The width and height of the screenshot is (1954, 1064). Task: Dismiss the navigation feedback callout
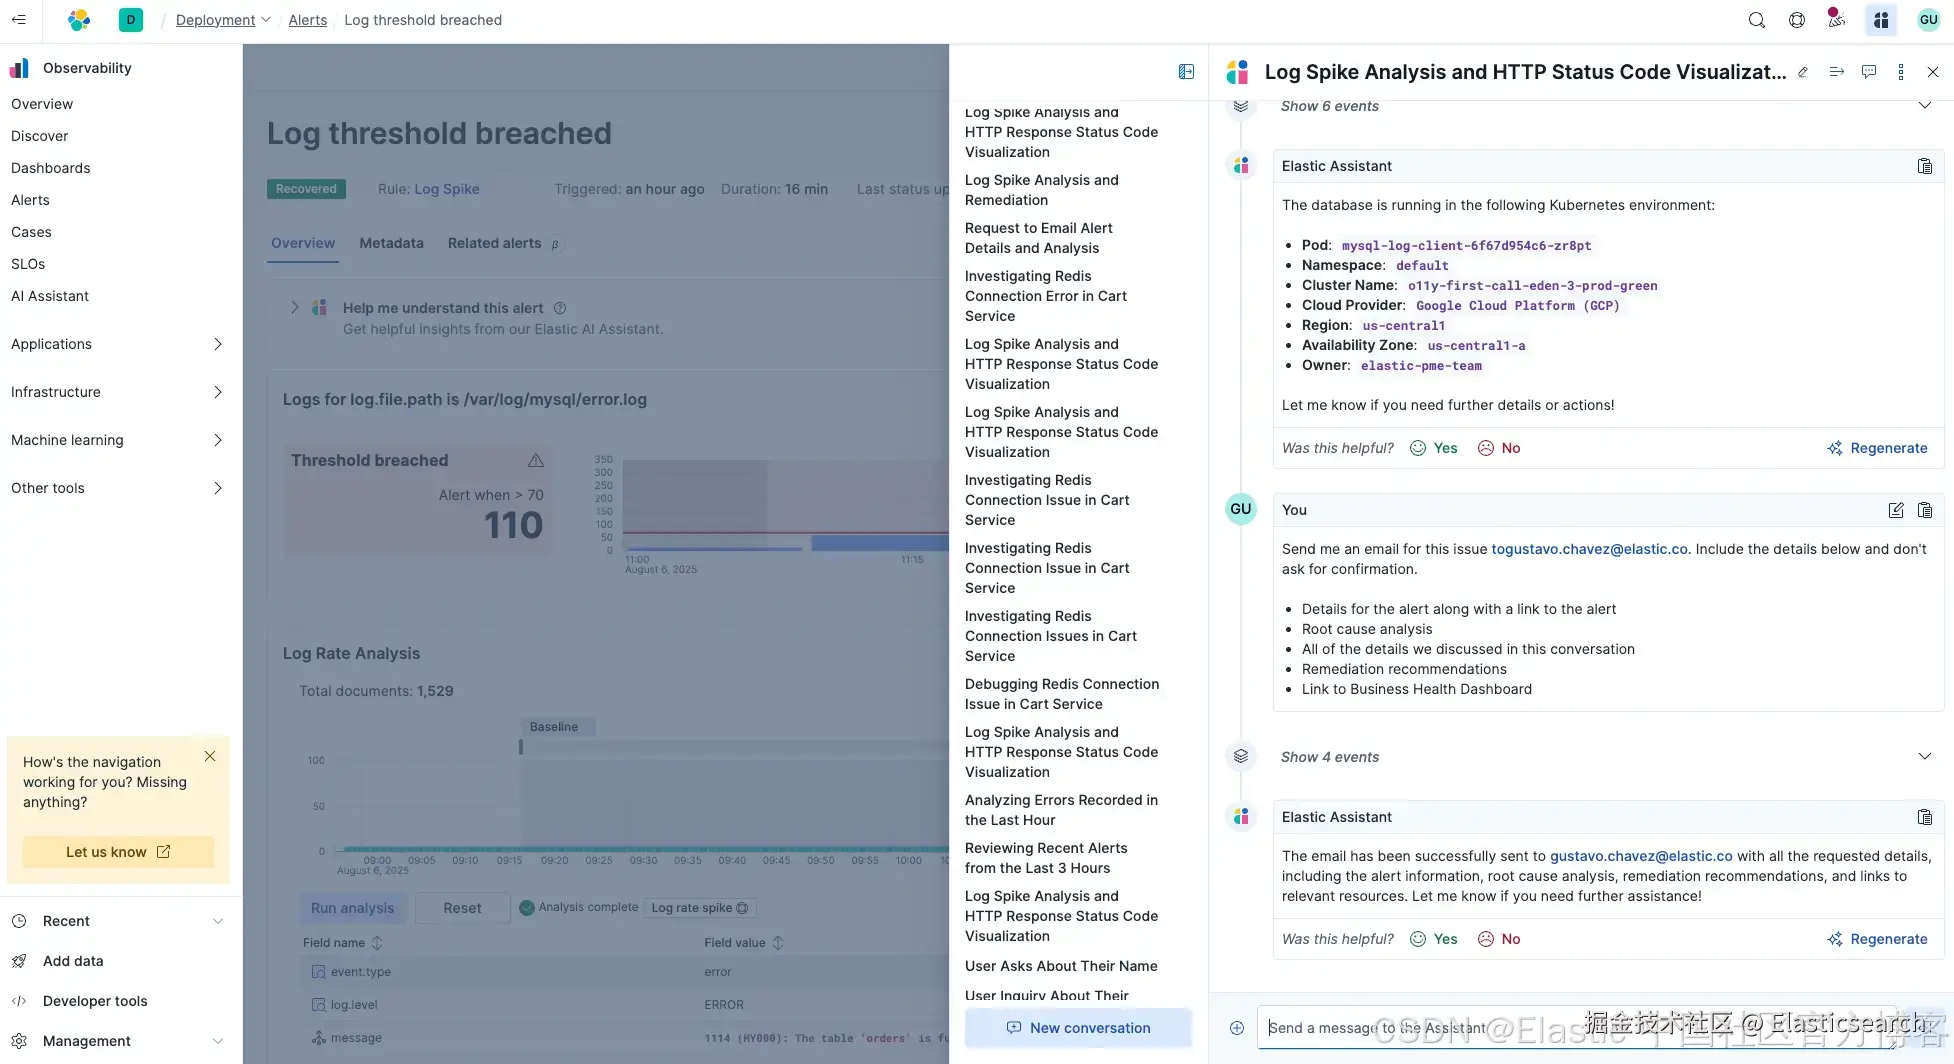pos(210,756)
